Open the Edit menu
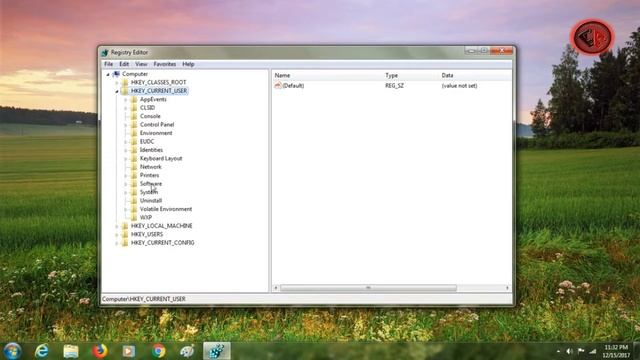 (124, 64)
